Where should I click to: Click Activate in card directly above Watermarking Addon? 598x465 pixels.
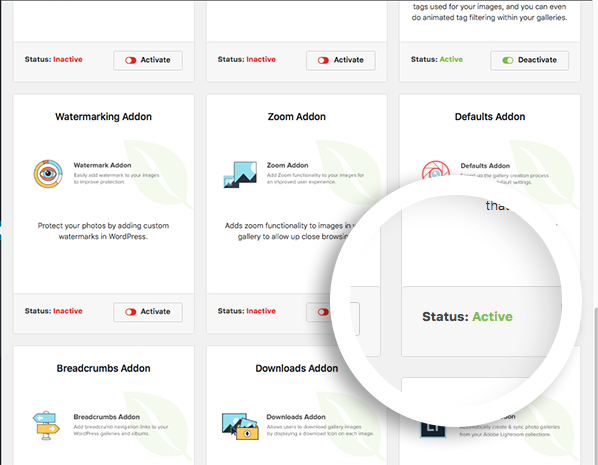coord(148,60)
